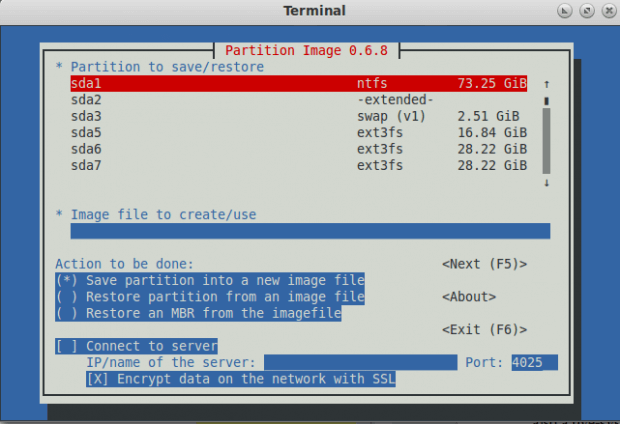Close the Terminal window

click(609, 11)
